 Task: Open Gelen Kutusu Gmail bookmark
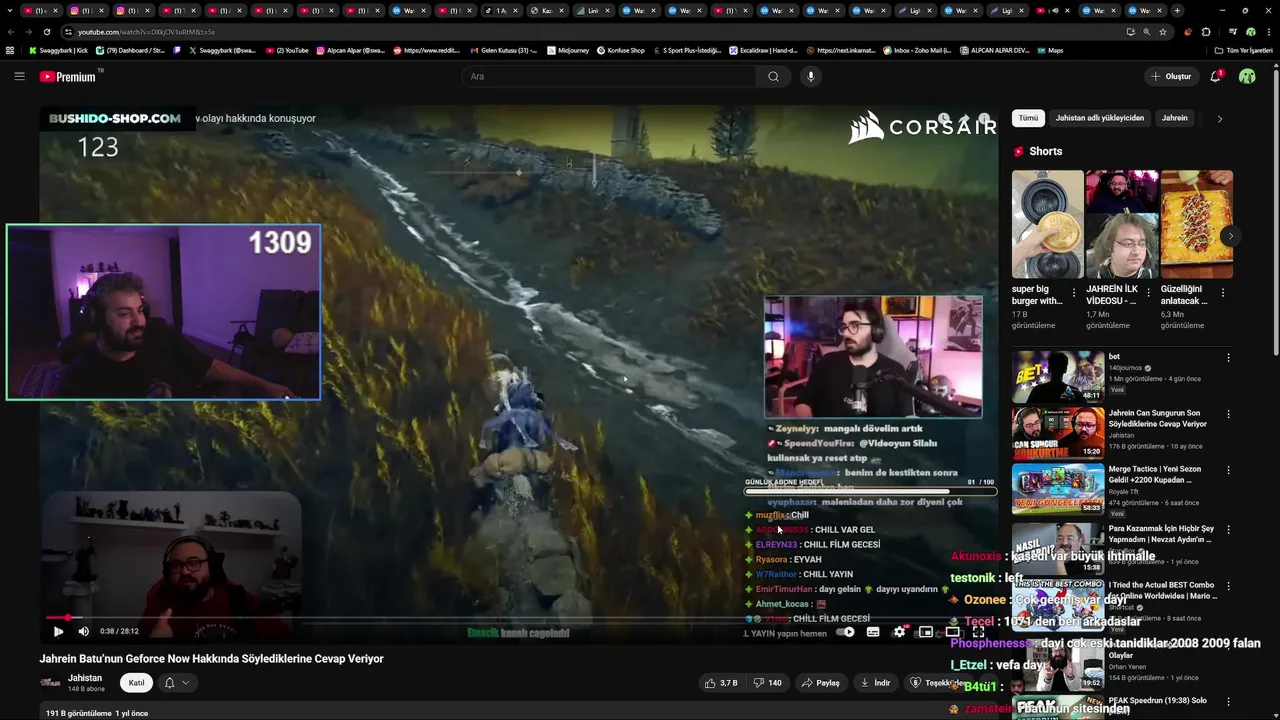click(x=503, y=50)
